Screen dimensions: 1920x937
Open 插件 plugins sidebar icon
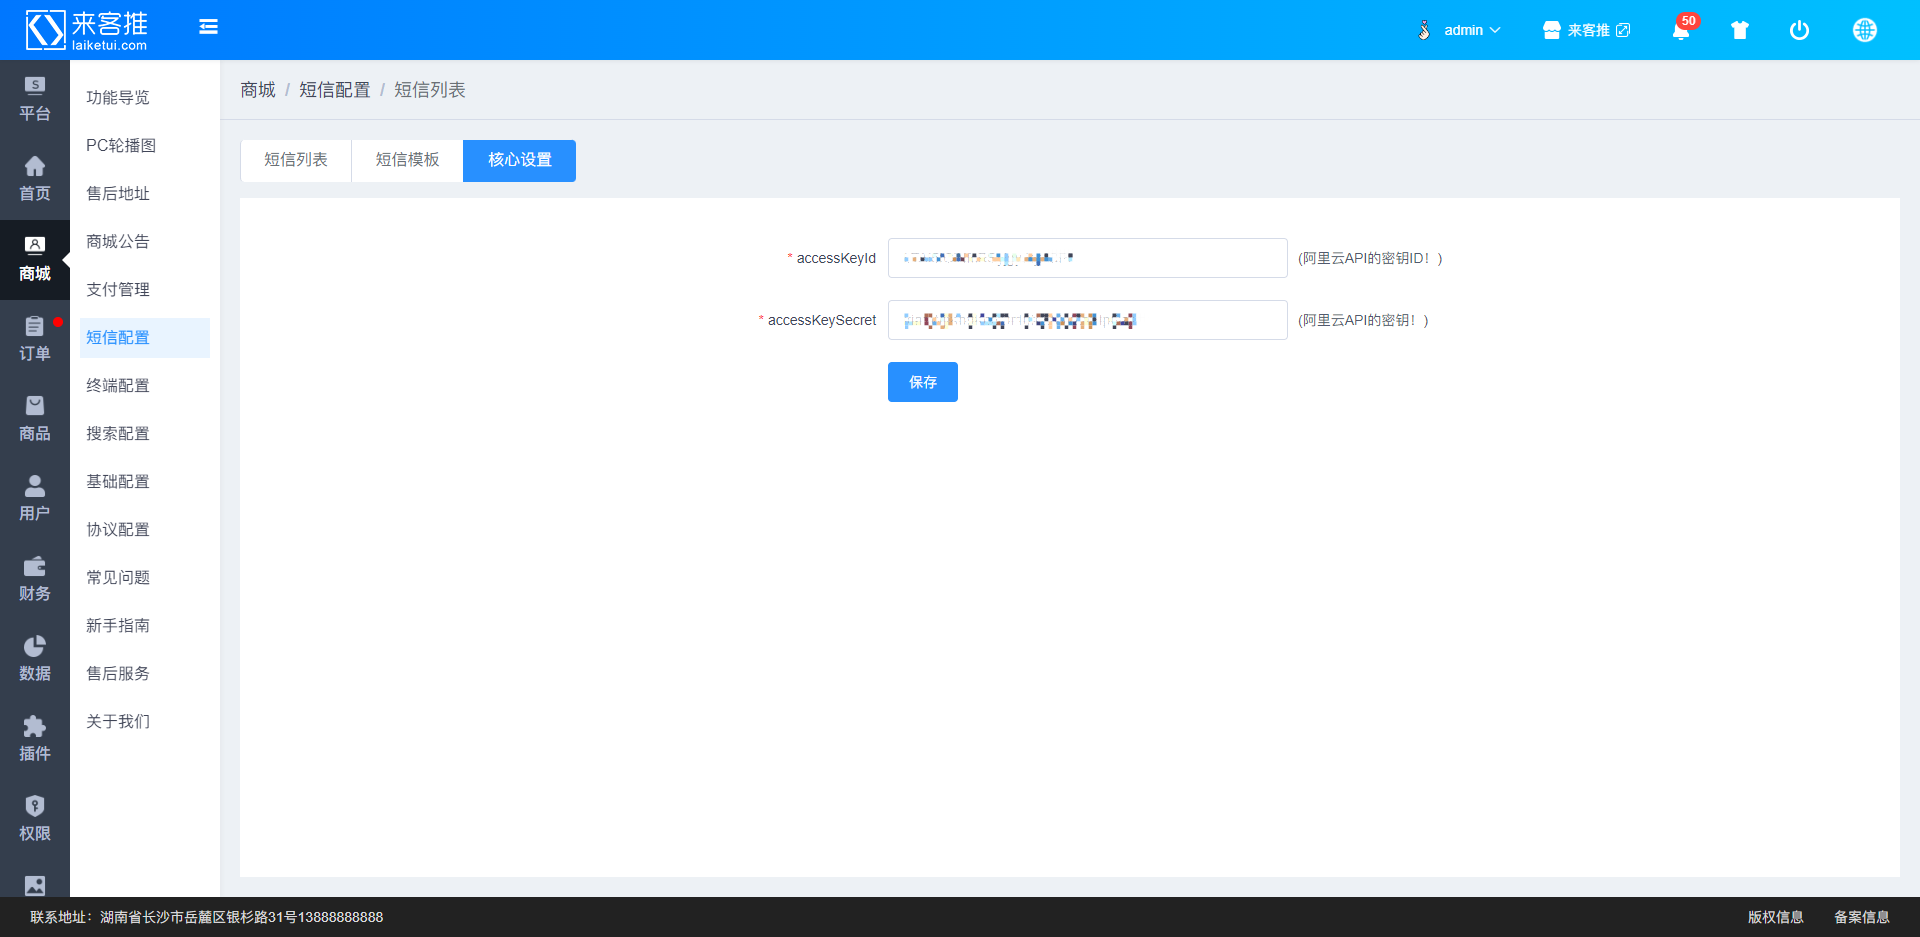(35, 740)
